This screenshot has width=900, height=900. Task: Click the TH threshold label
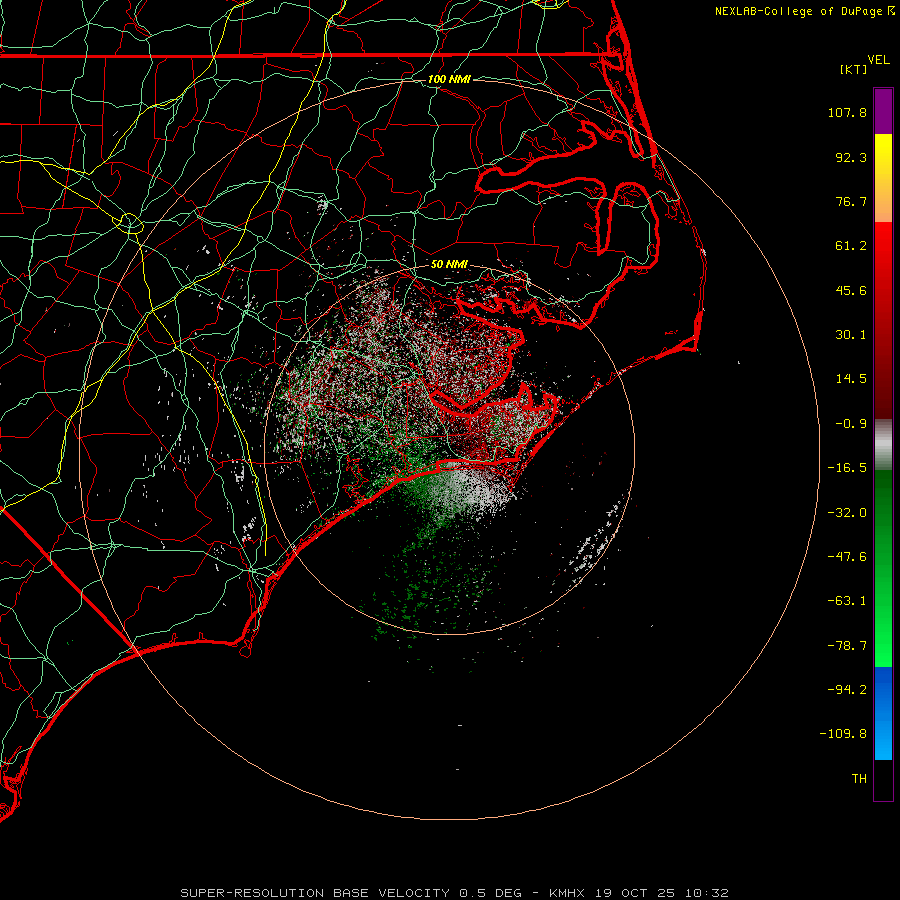pyautogui.click(x=859, y=779)
